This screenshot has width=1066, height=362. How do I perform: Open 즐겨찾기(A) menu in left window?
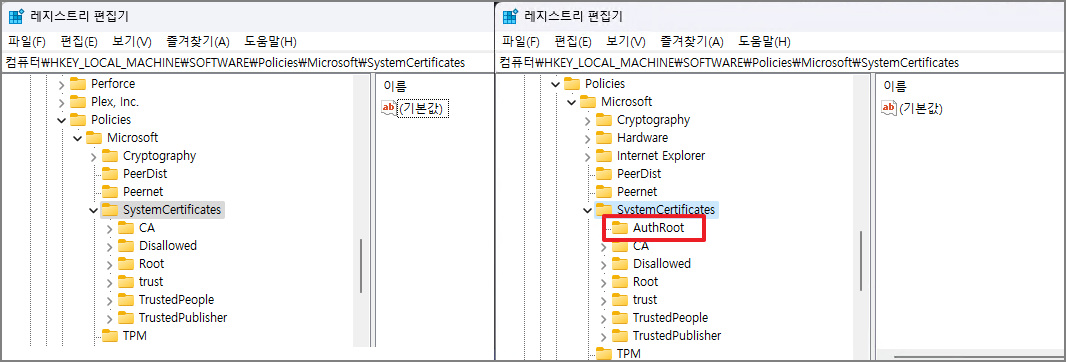click(x=198, y=42)
